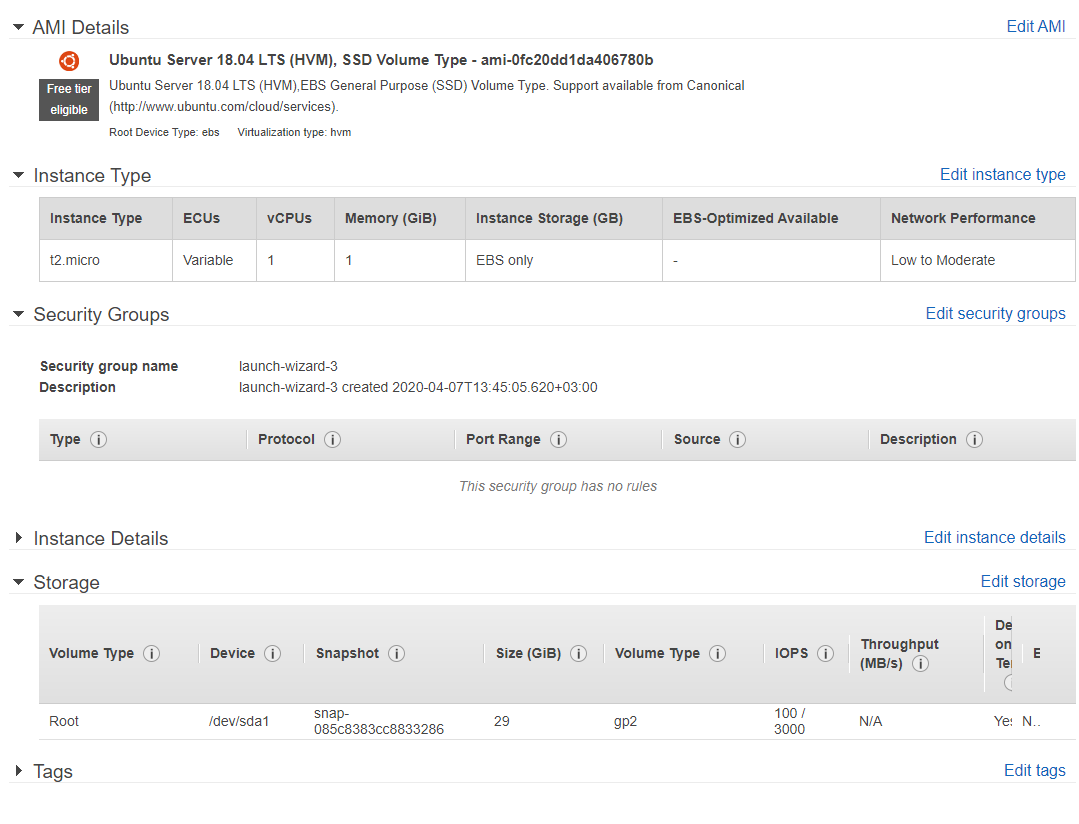Click the AMI title with ami-0fc20dd1da406780b
The image size is (1079, 824).
[x=381, y=60]
